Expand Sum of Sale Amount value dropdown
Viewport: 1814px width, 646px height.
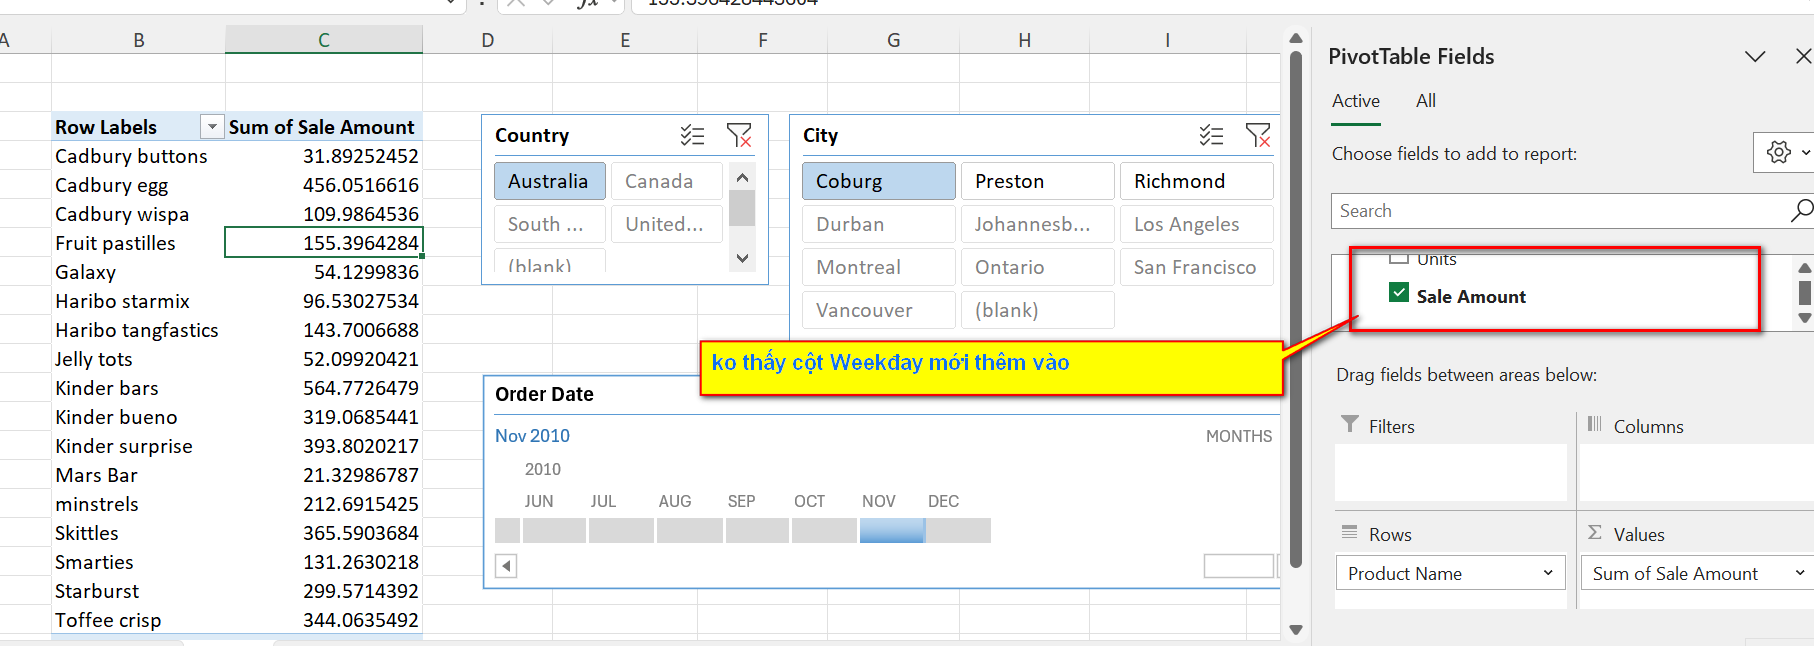tap(1799, 573)
